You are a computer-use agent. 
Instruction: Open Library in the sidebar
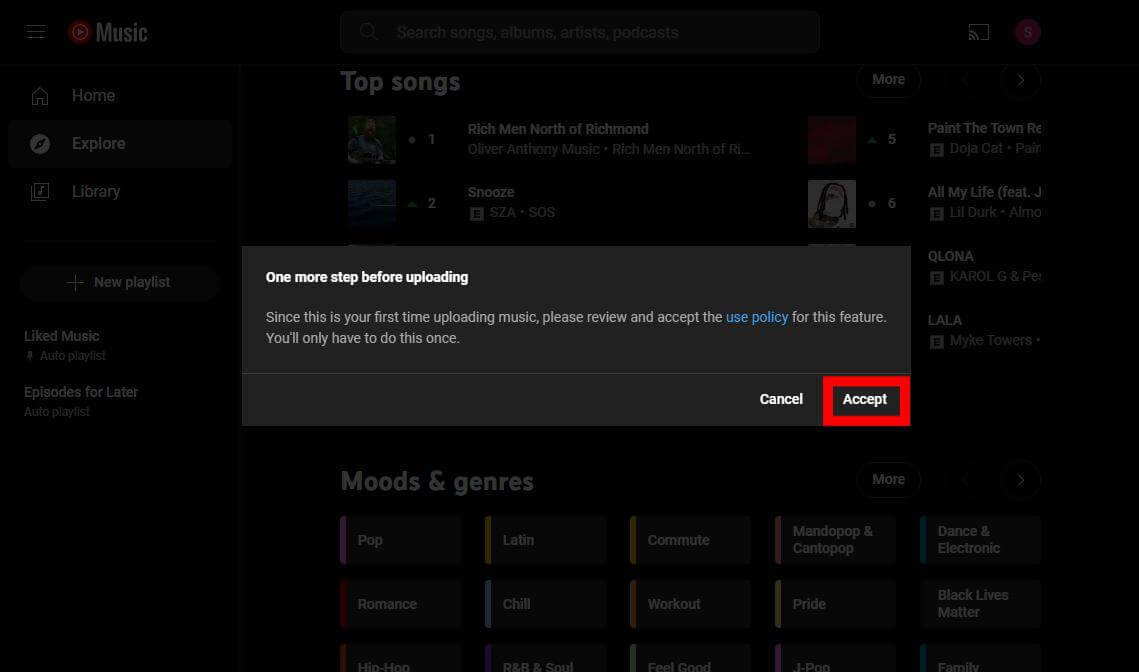tap(120, 192)
